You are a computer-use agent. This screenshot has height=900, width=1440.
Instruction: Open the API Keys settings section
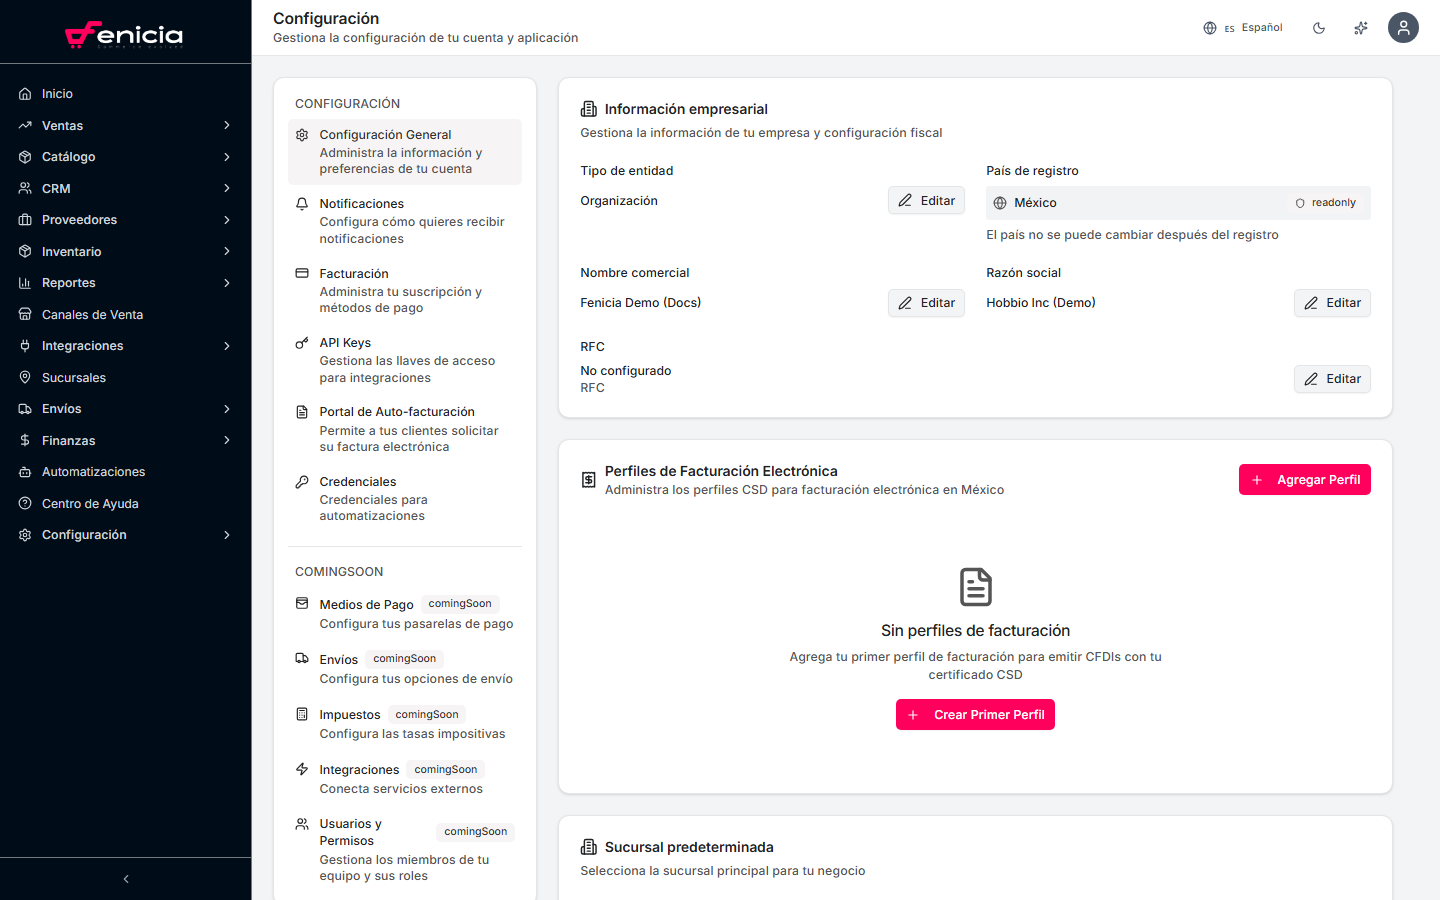point(345,342)
